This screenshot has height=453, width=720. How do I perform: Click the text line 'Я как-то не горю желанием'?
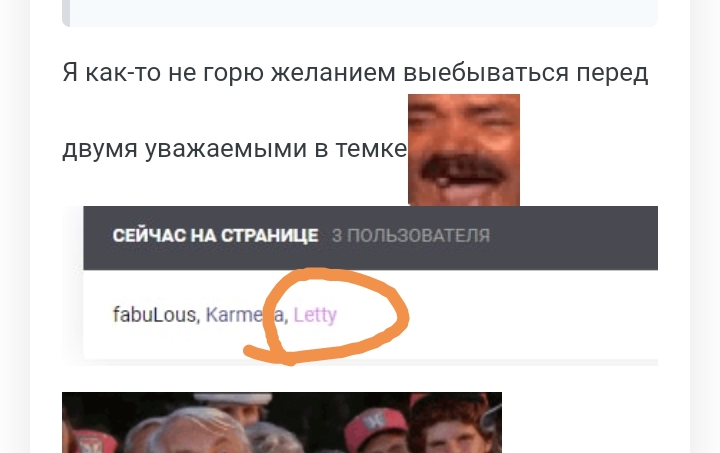(229, 73)
